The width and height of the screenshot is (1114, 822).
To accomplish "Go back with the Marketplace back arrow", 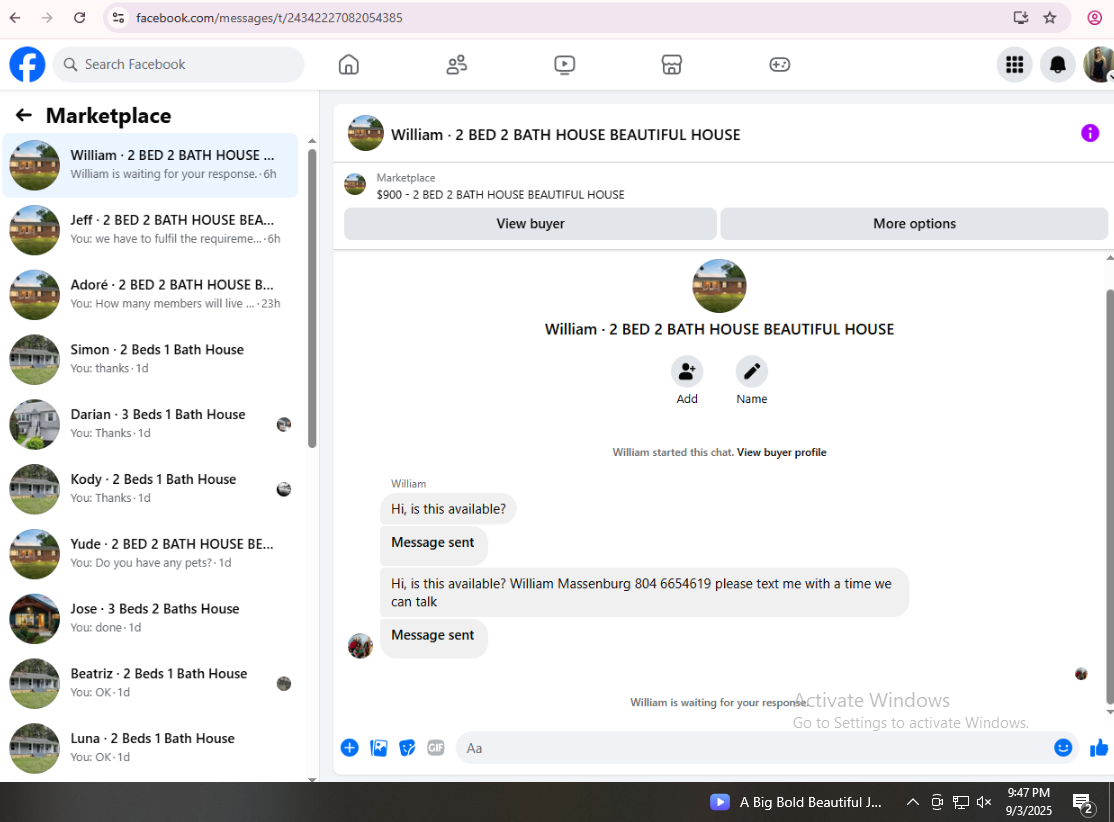I will [x=24, y=115].
